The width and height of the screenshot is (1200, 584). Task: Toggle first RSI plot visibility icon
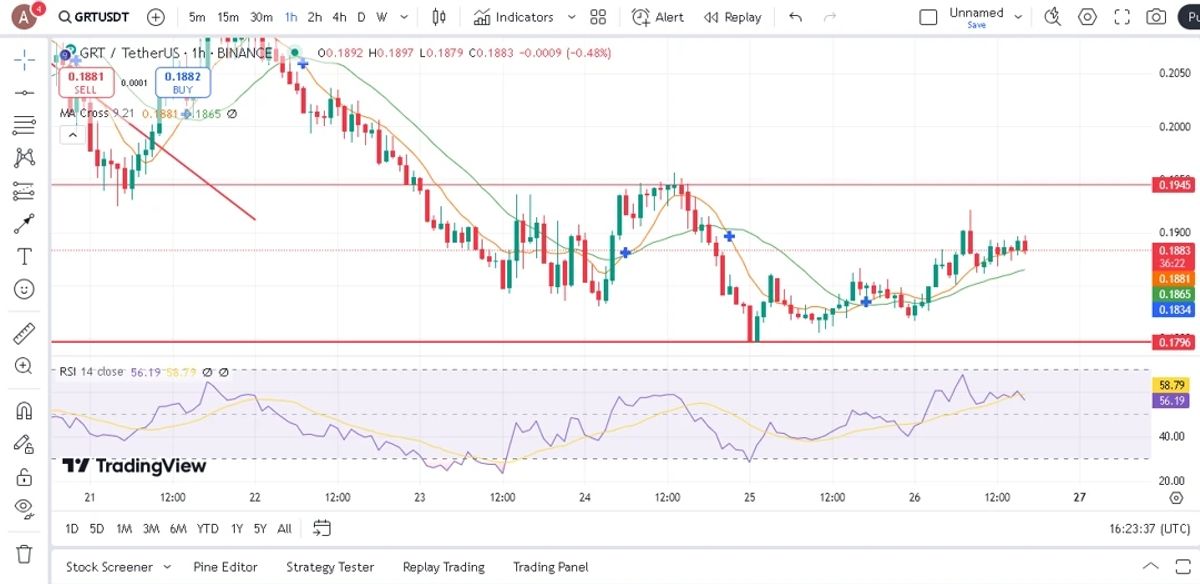pos(207,372)
